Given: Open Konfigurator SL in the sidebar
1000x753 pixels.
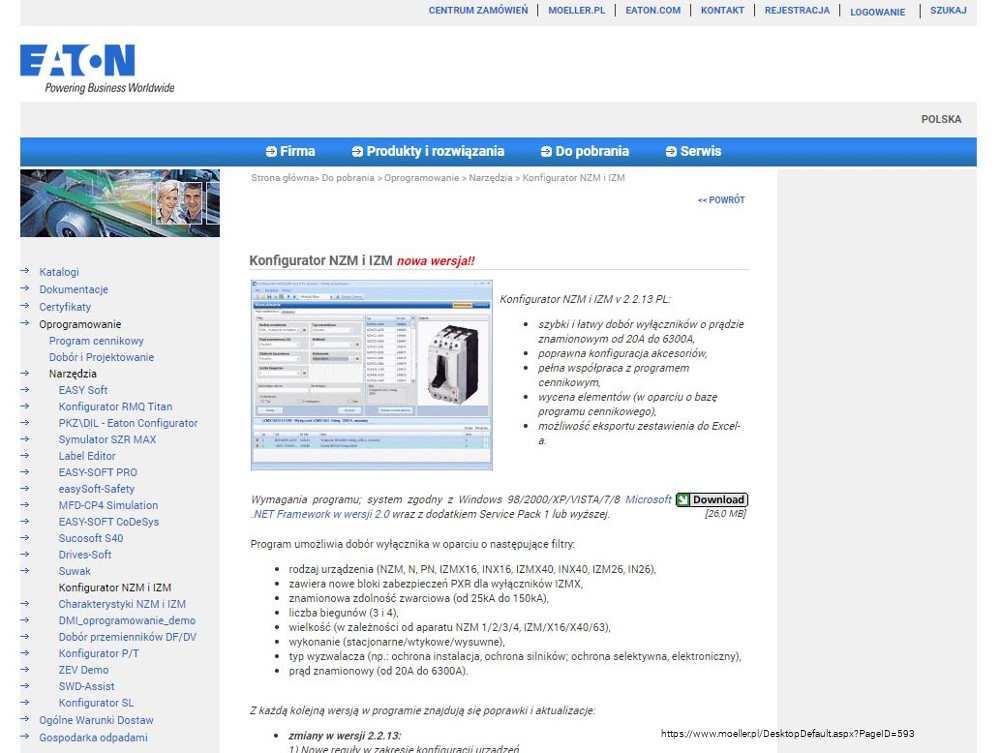Looking at the screenshot, I should pos(96,703).
